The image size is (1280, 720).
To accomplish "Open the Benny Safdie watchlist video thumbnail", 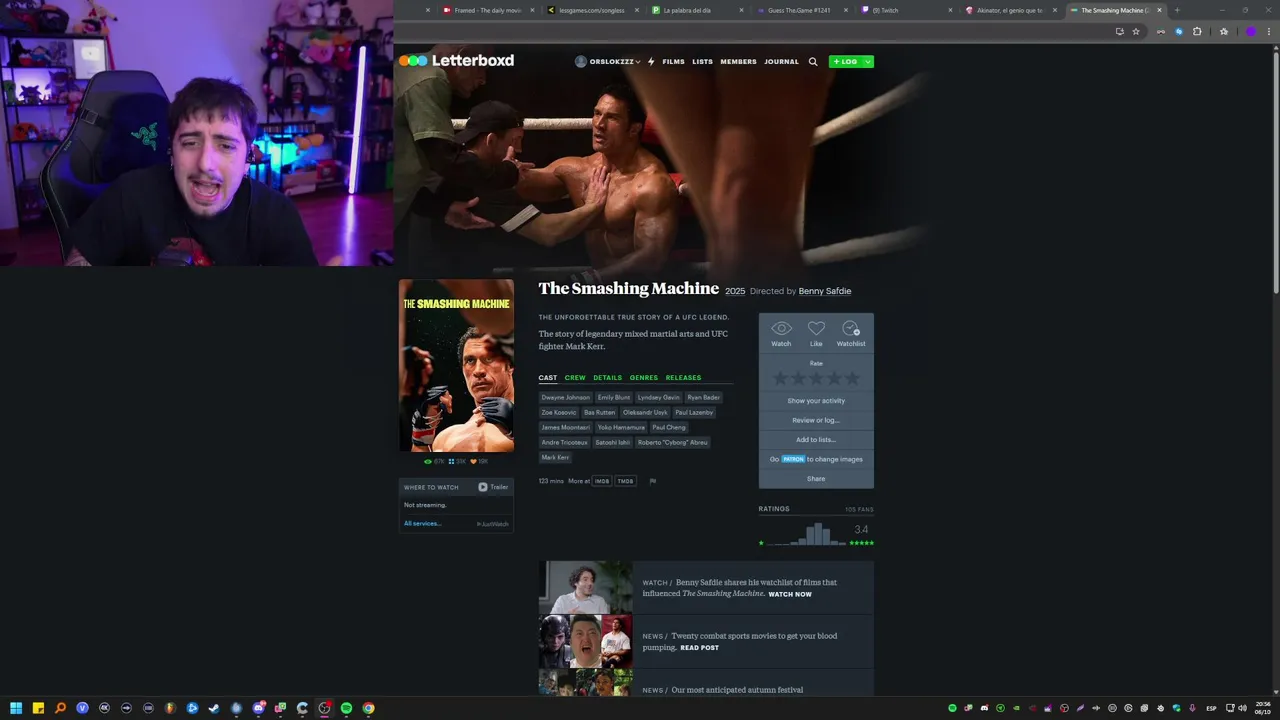I will [x=586, y=588].
